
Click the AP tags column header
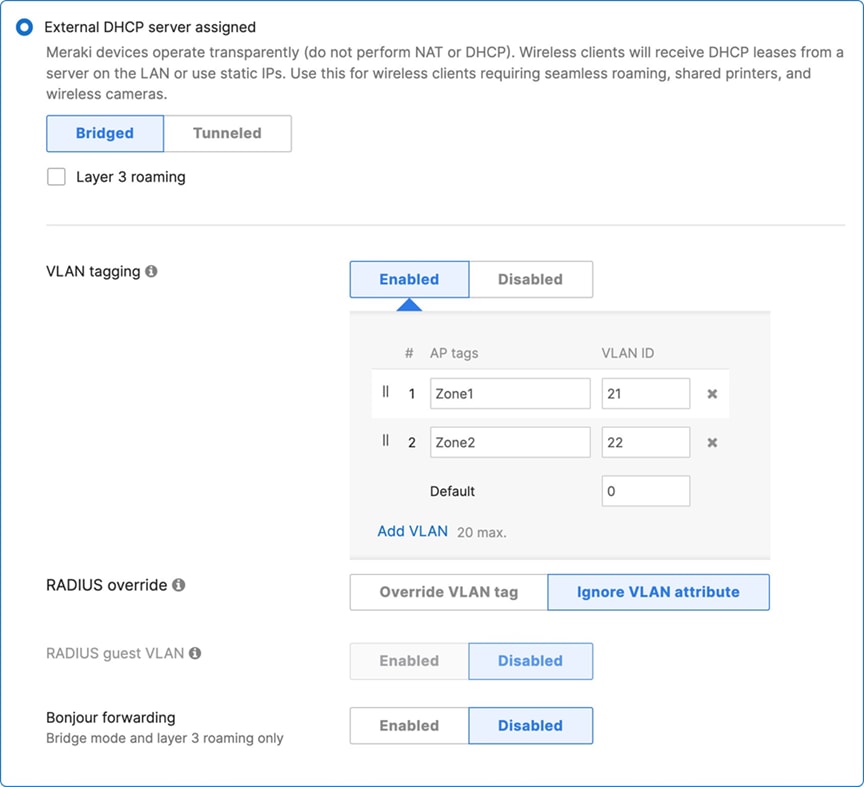pos(454,353)
